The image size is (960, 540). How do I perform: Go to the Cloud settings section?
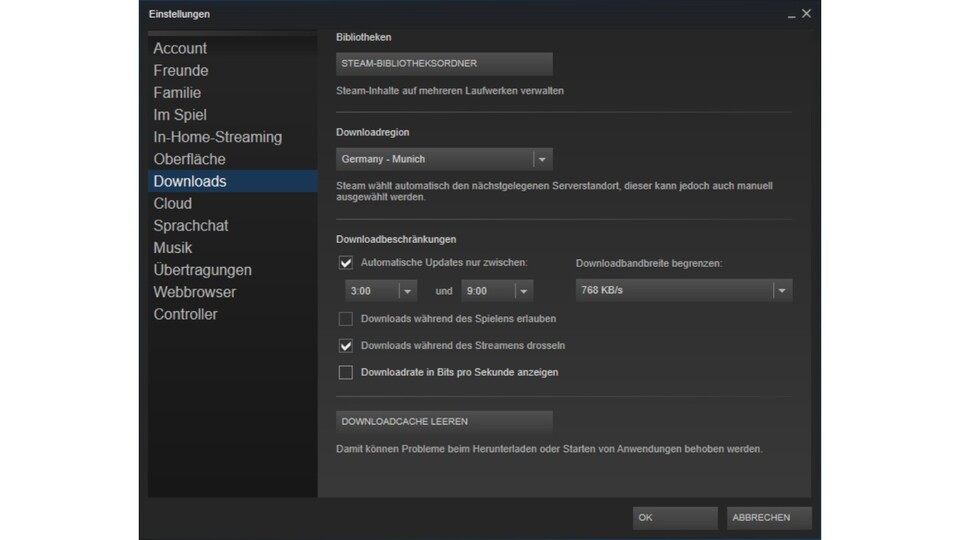coord(172,203)
